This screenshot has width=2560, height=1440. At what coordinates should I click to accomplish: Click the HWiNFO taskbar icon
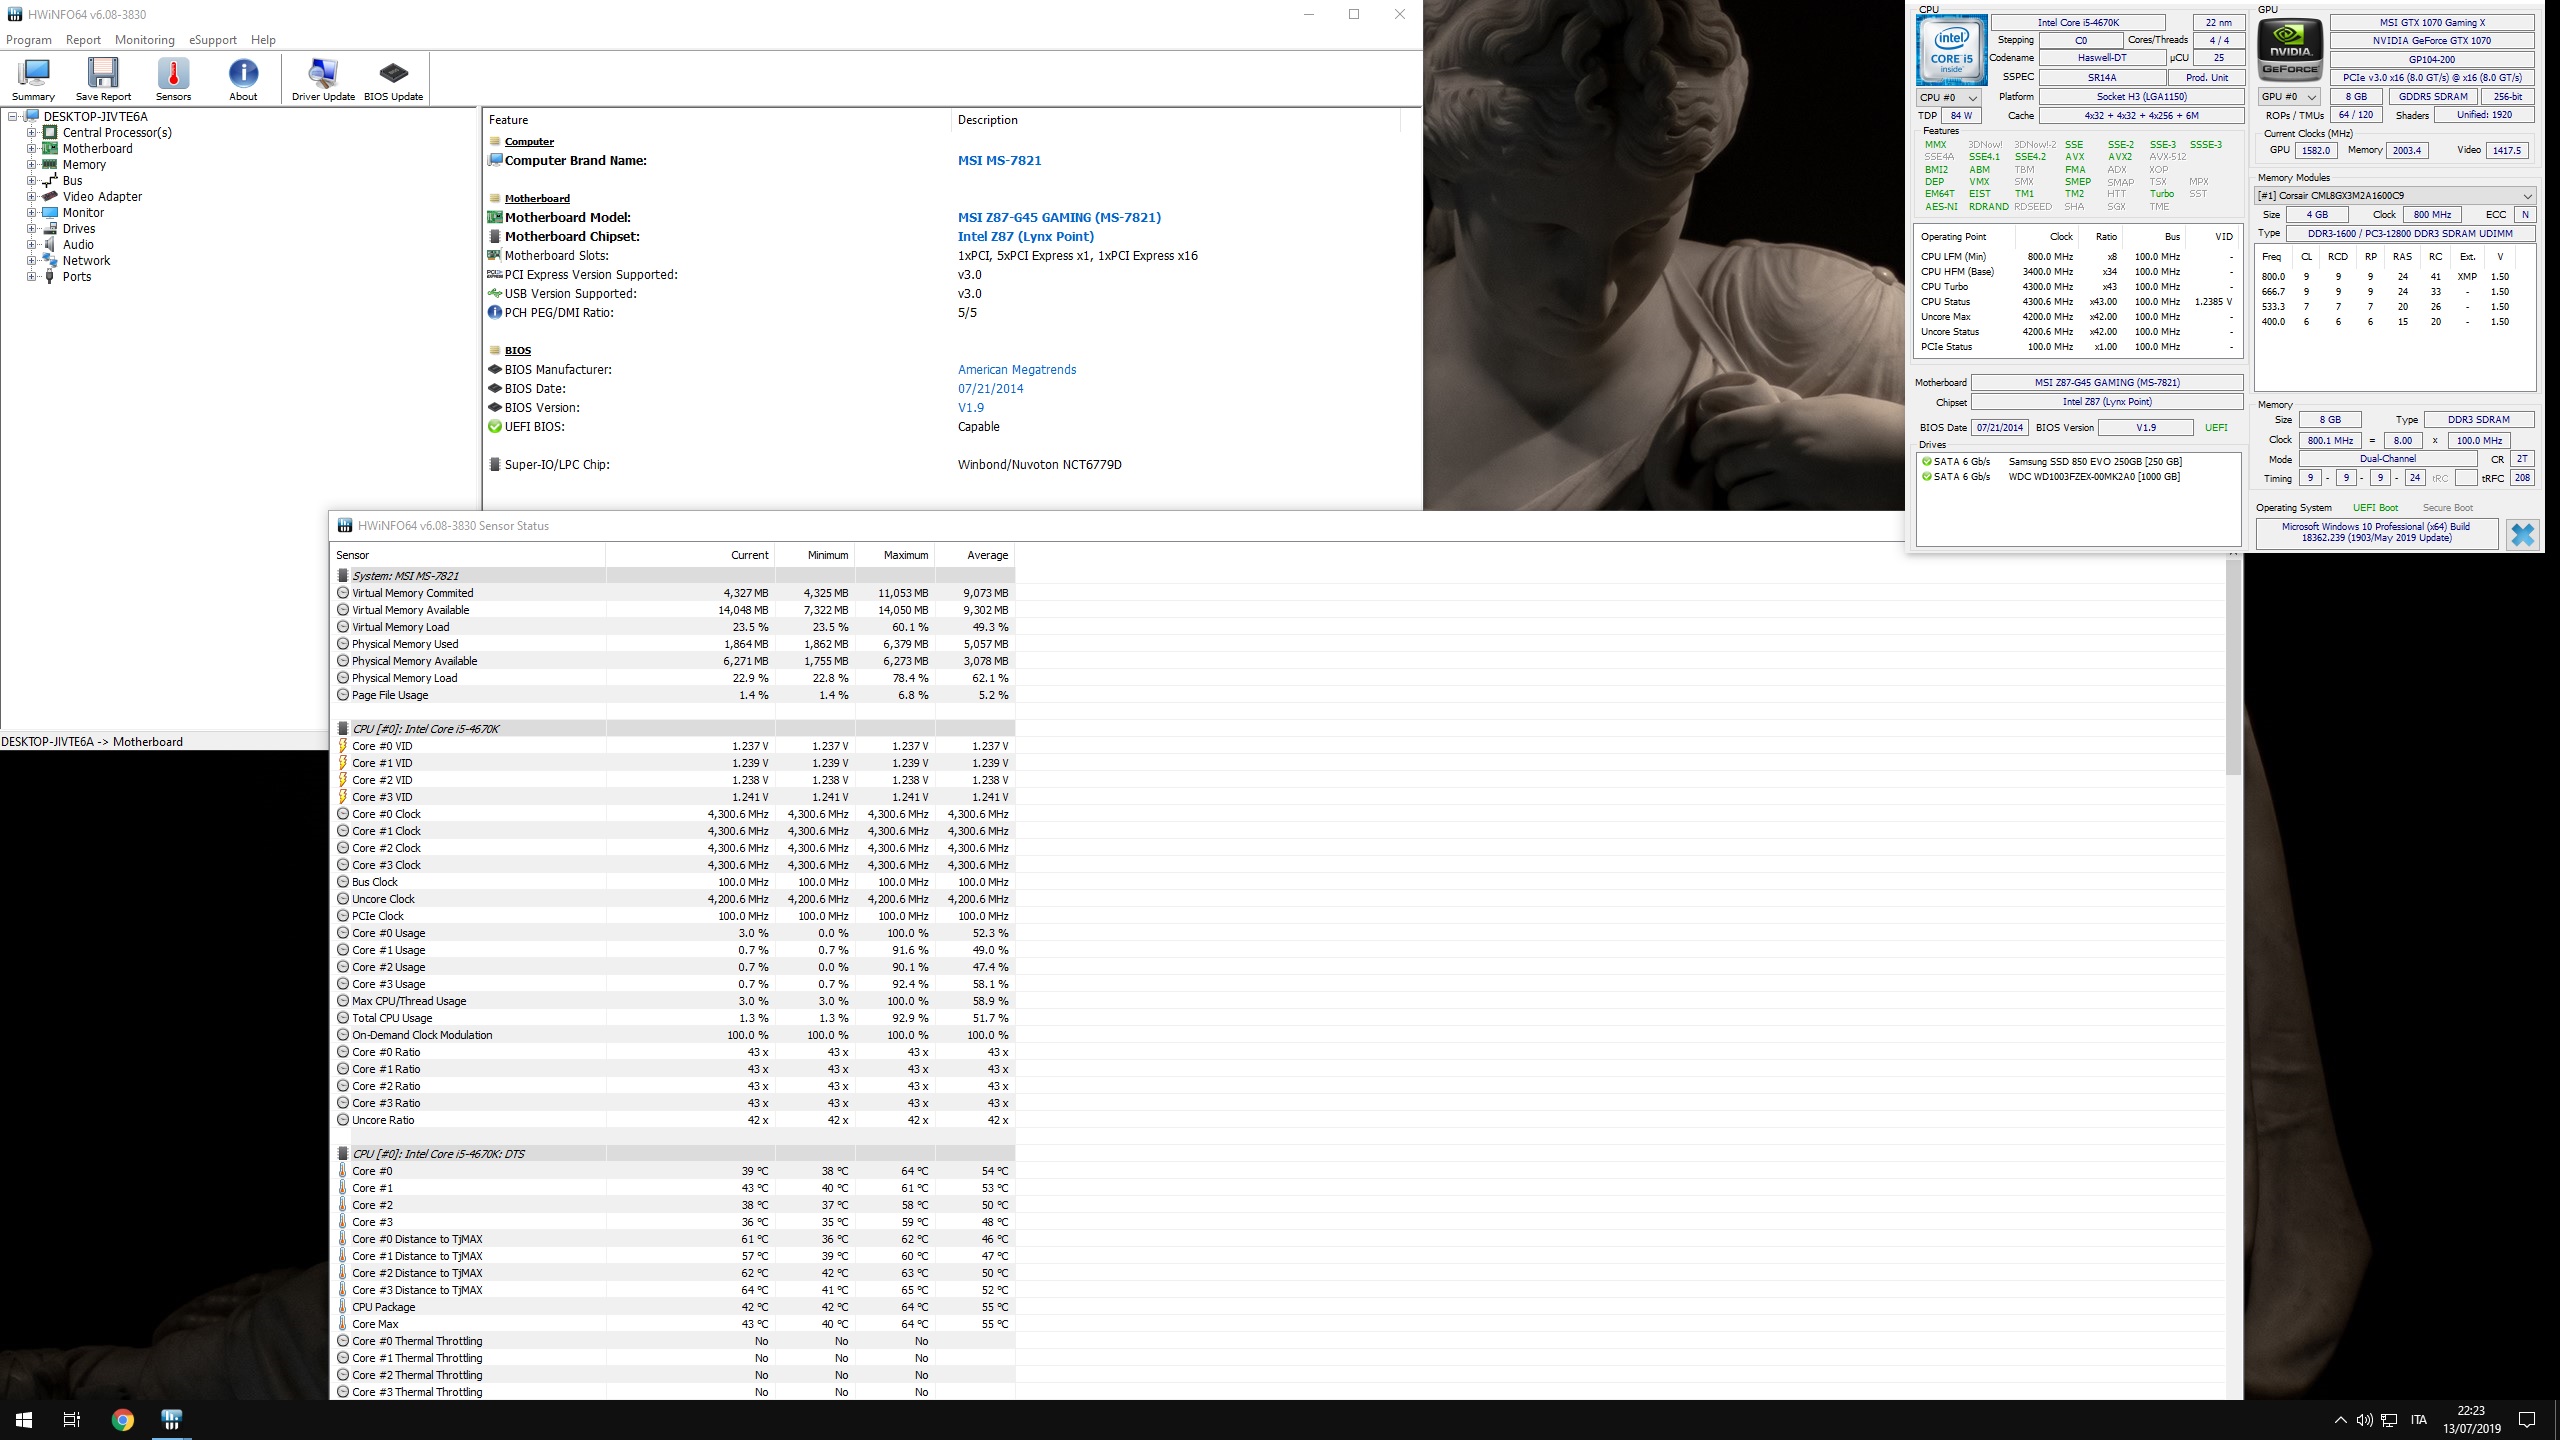(172, 1420)
